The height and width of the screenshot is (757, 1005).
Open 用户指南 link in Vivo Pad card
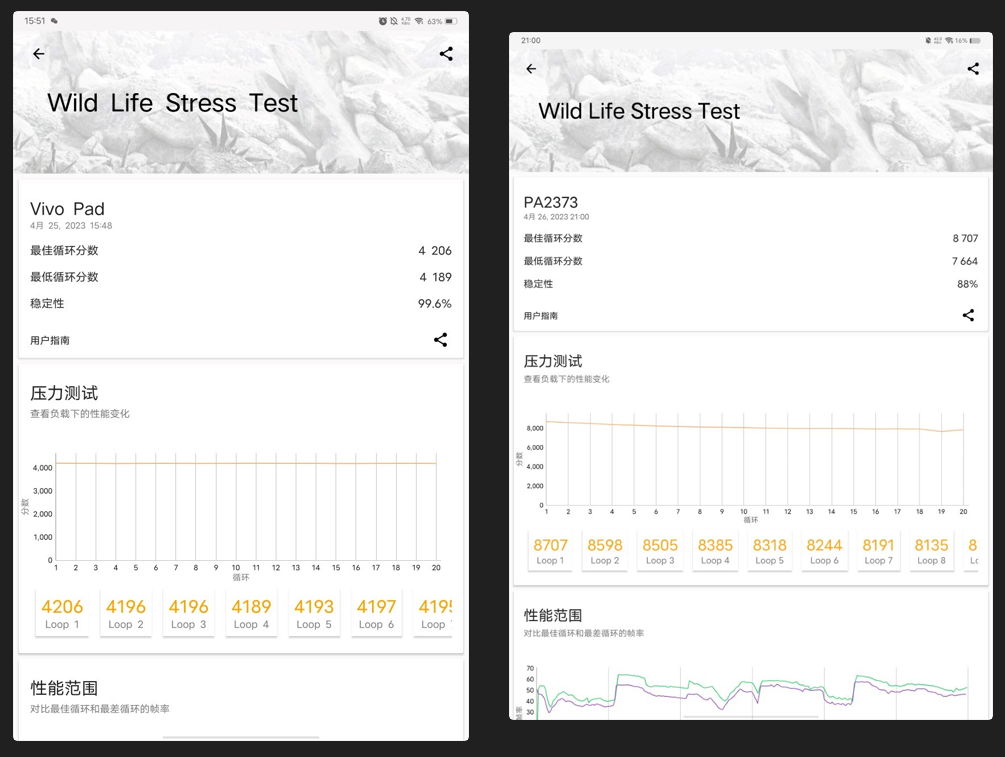pos(50,340)
